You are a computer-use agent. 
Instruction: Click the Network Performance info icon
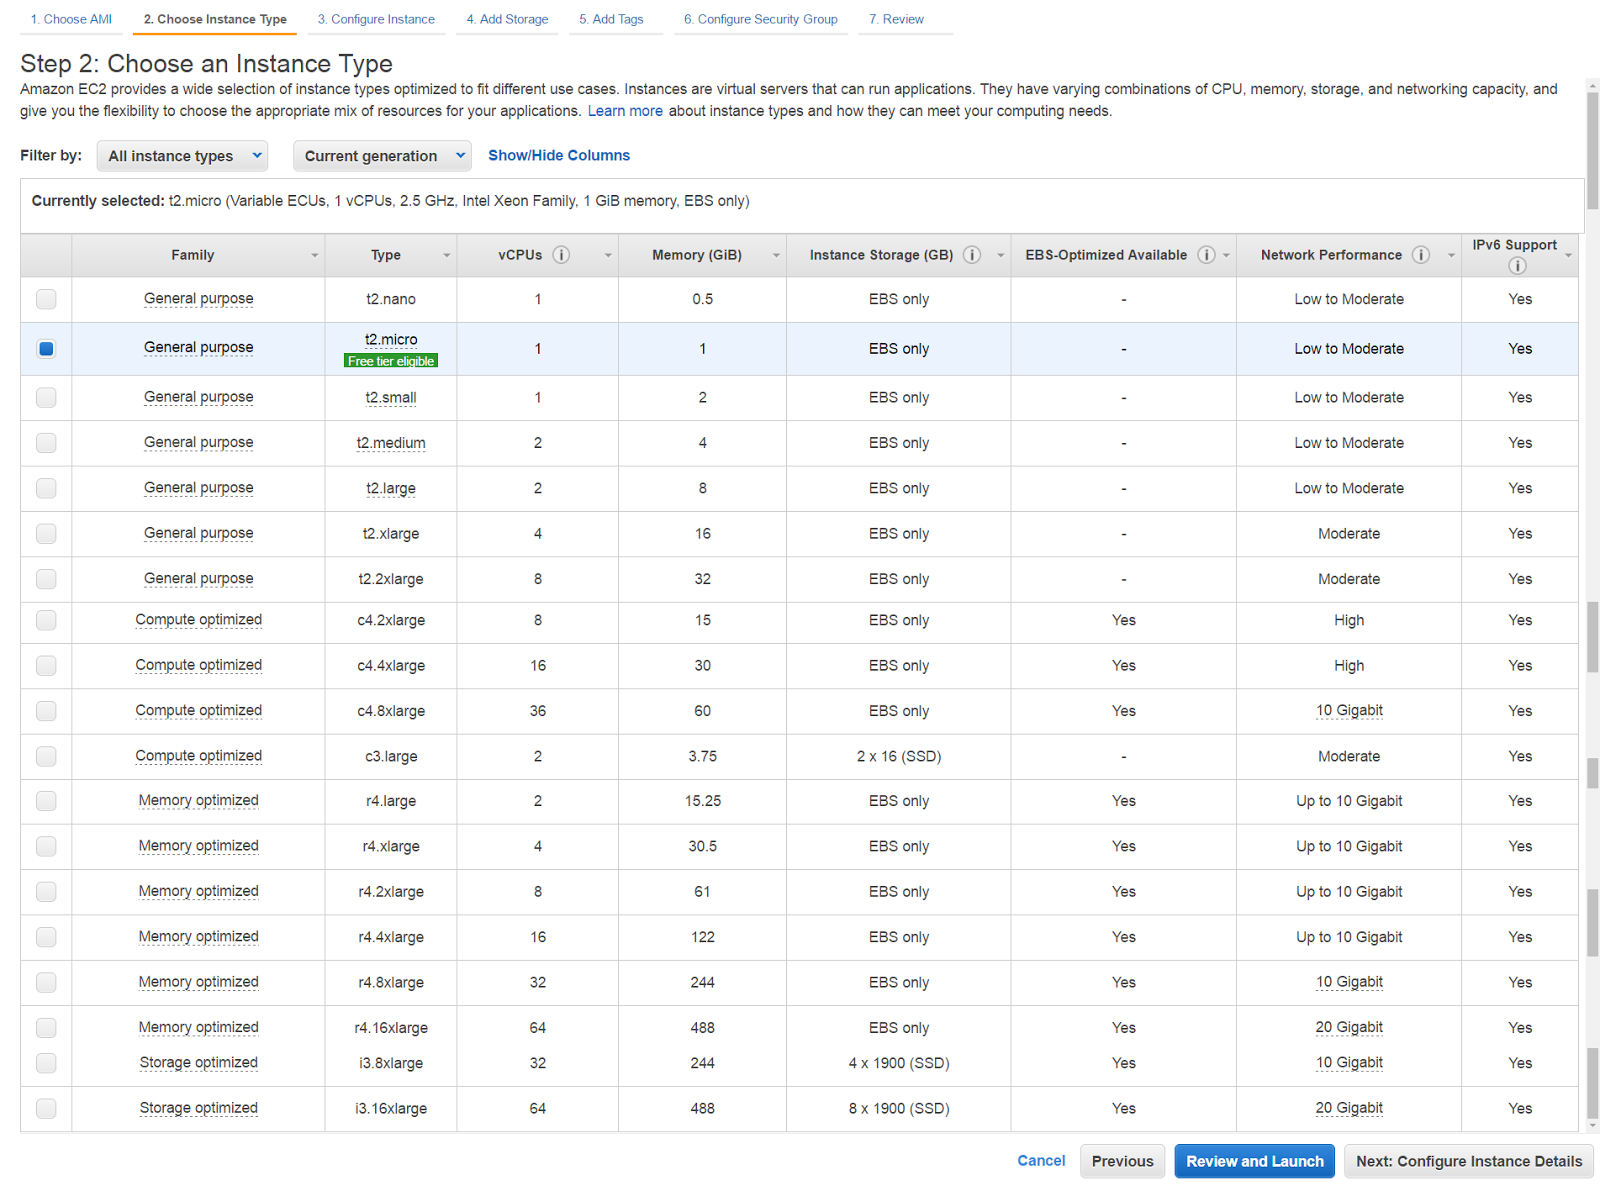1420,255
